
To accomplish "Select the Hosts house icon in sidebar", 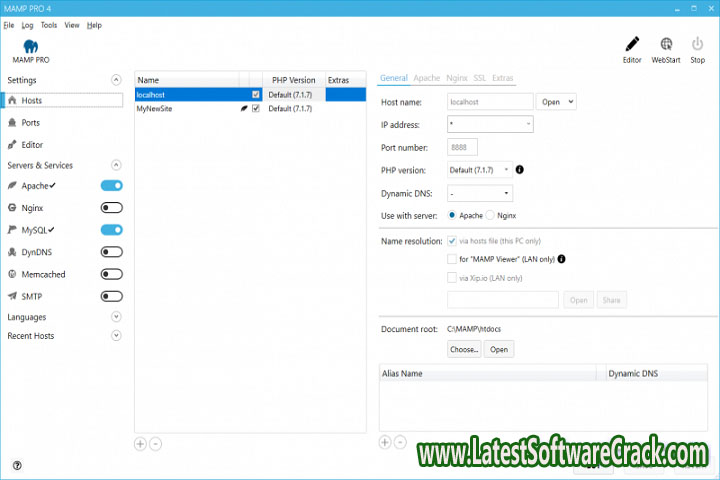I will click(x=12, y=100).
